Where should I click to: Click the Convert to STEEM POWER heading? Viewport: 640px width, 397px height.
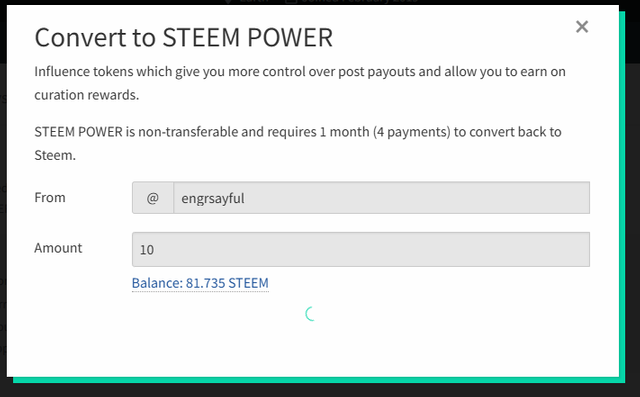(x=184, y=38)
